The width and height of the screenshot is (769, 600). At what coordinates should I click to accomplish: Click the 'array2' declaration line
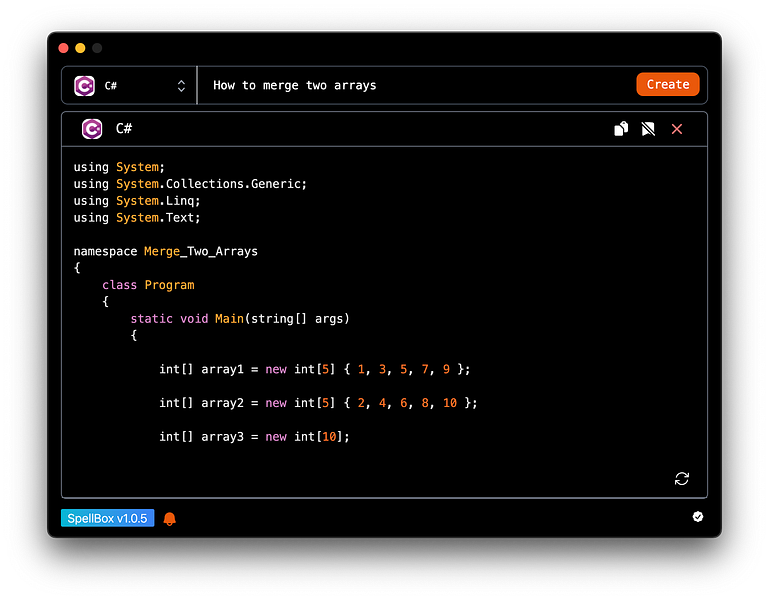[318, 403]
